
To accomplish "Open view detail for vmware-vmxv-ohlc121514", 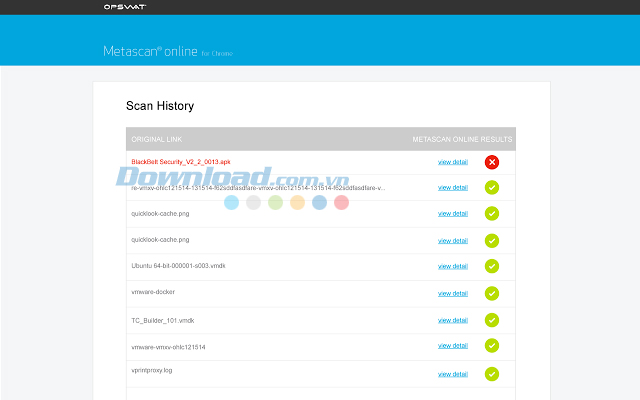I will coord(453,346).
